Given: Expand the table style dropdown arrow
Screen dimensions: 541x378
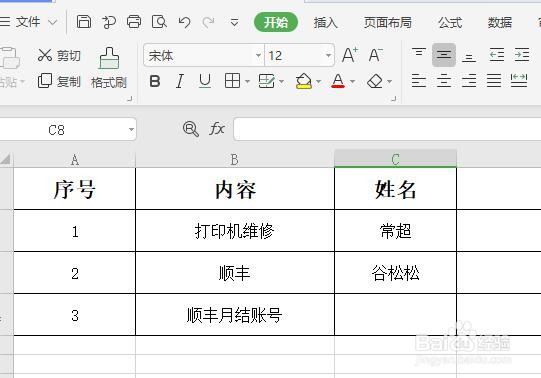Looking at the screenshot, I should click(x=282, y=82).
